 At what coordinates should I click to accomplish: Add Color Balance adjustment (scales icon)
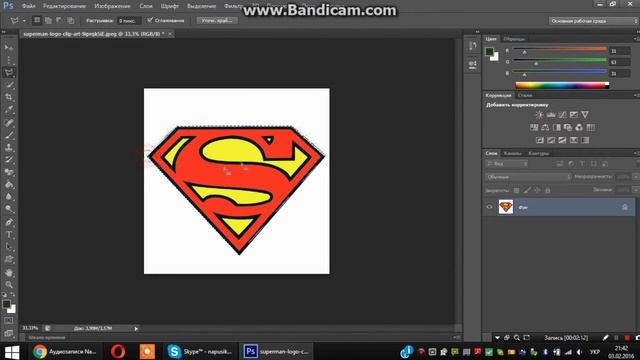(x=545, y=127)
